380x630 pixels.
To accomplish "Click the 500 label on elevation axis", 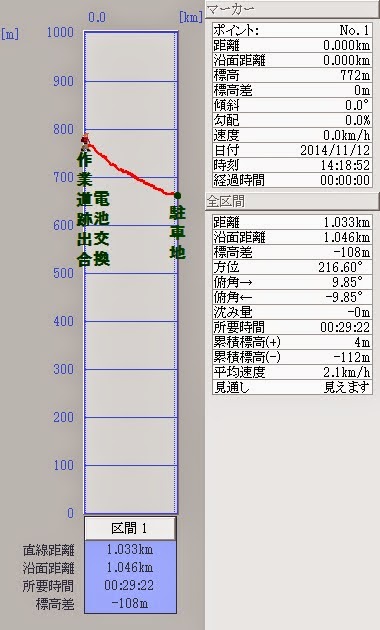I will [x=63, y=273].
